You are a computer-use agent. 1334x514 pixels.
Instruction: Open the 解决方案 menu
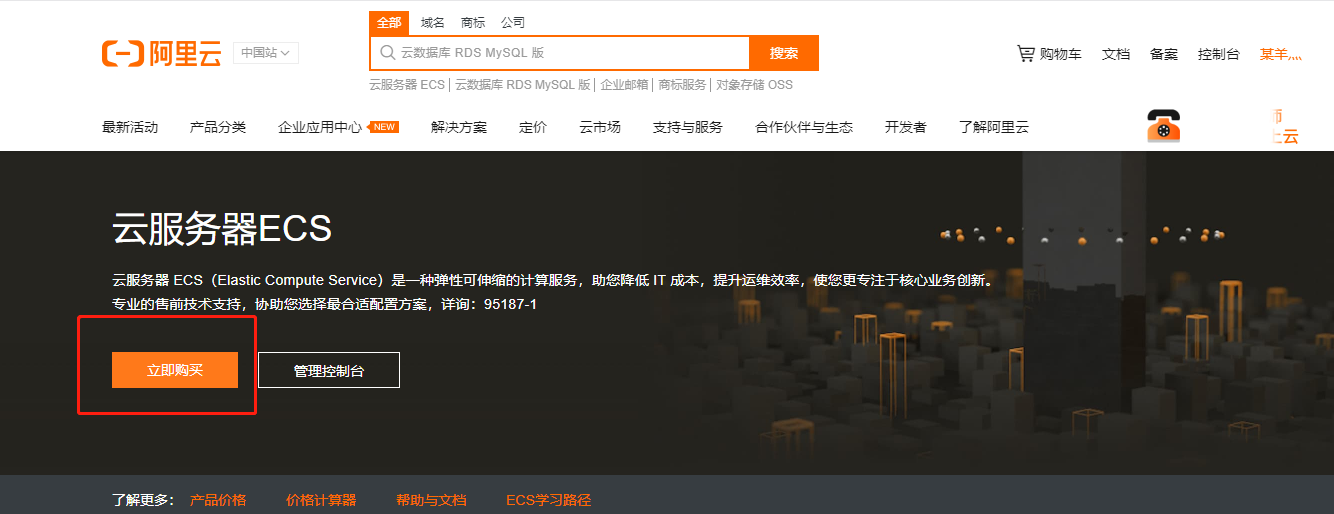click(459, 127)
